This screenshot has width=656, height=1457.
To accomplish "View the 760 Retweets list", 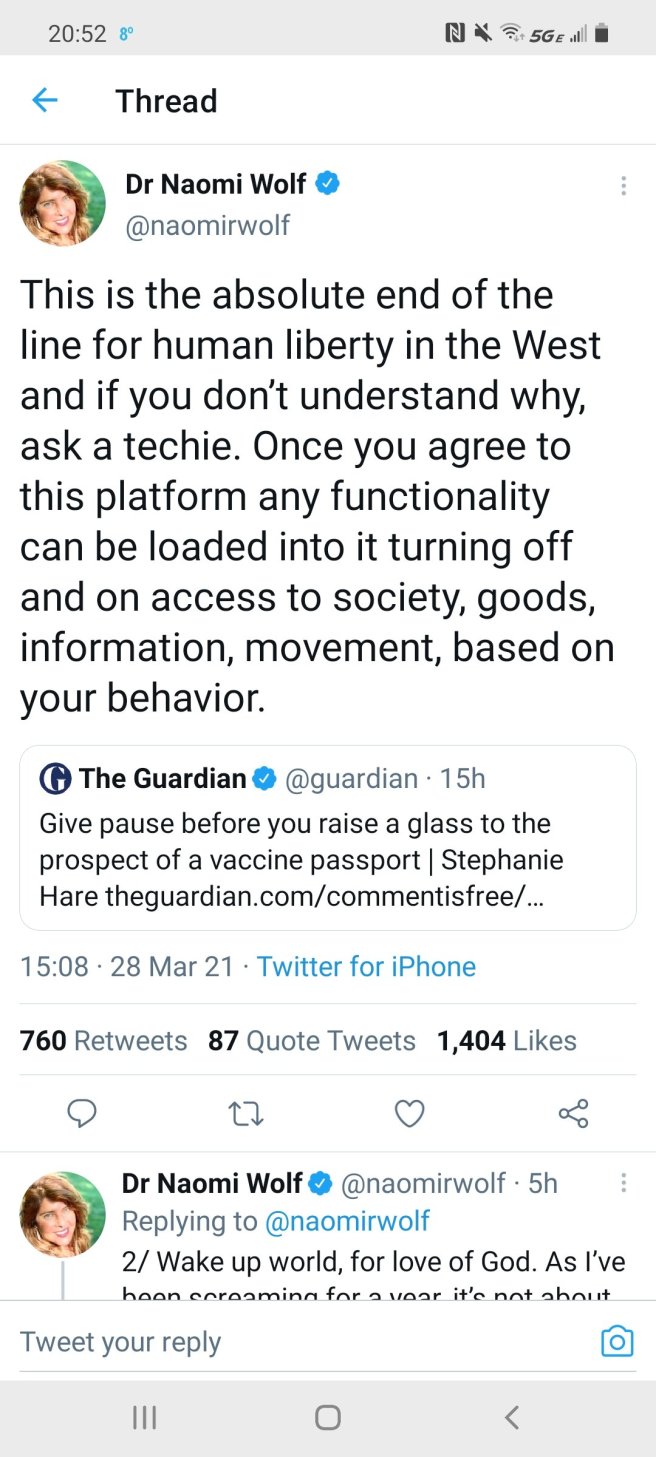I will click(104, 1041).
